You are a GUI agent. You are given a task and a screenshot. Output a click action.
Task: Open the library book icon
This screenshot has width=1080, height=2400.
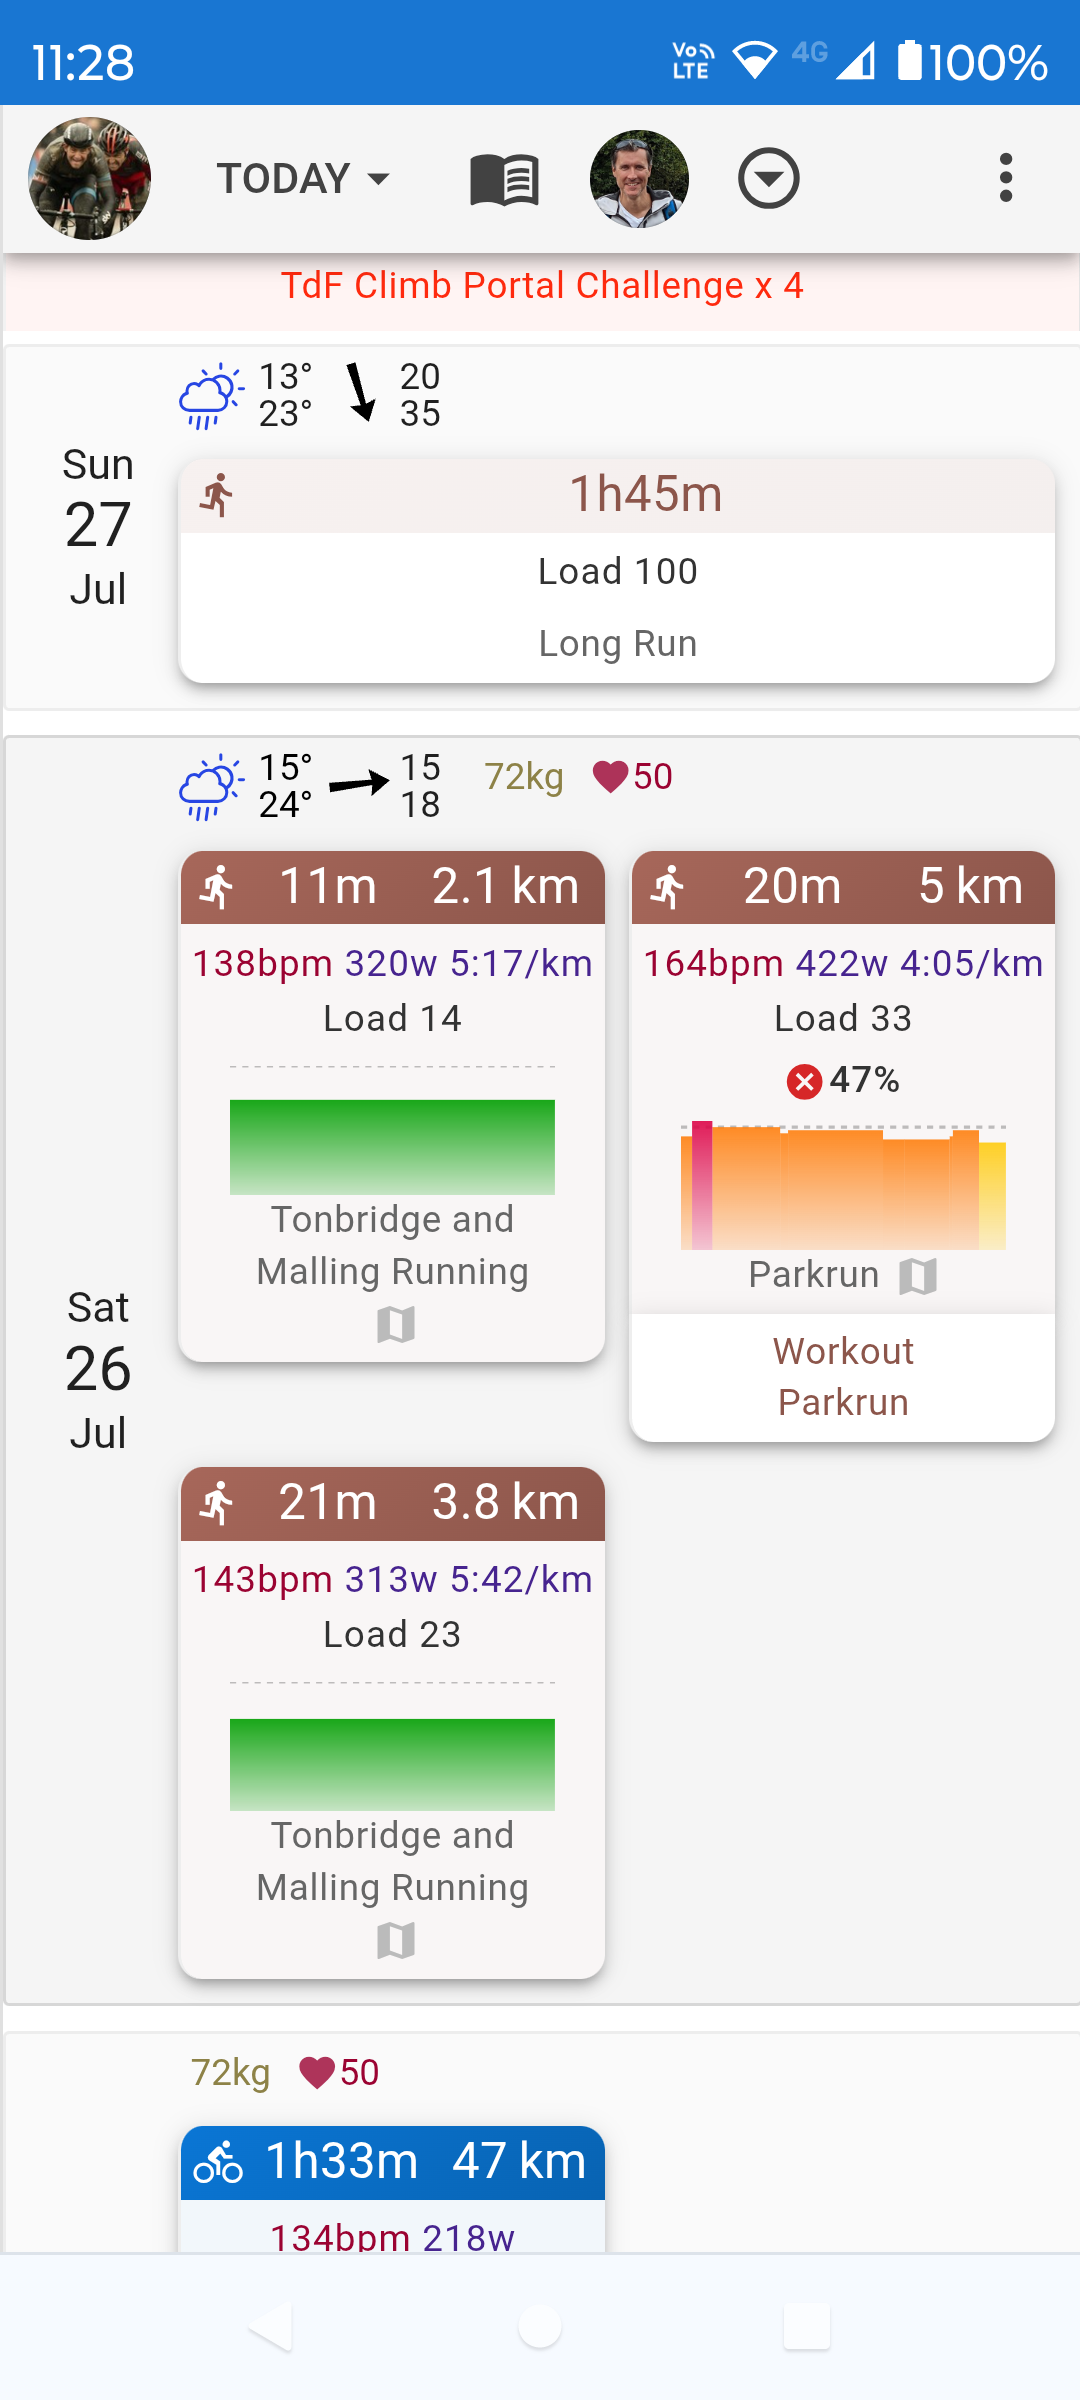(504, 180)
